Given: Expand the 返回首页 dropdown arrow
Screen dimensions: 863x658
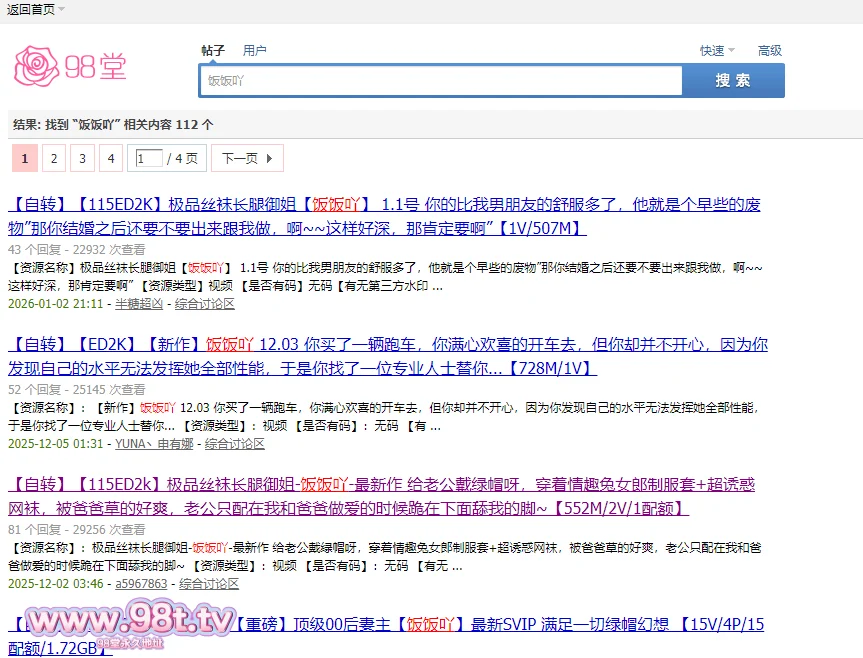Looking at the screenshot, I should pos(62,9).
